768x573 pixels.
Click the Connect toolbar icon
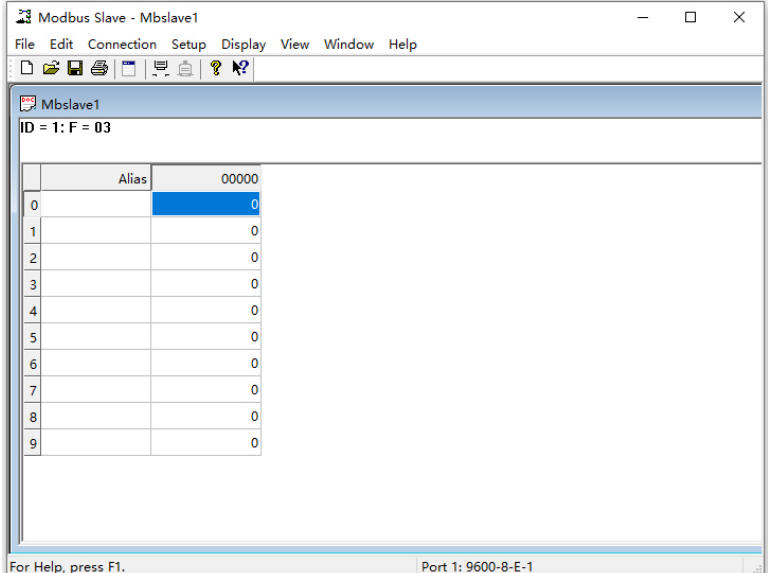(x=160, y=68)
